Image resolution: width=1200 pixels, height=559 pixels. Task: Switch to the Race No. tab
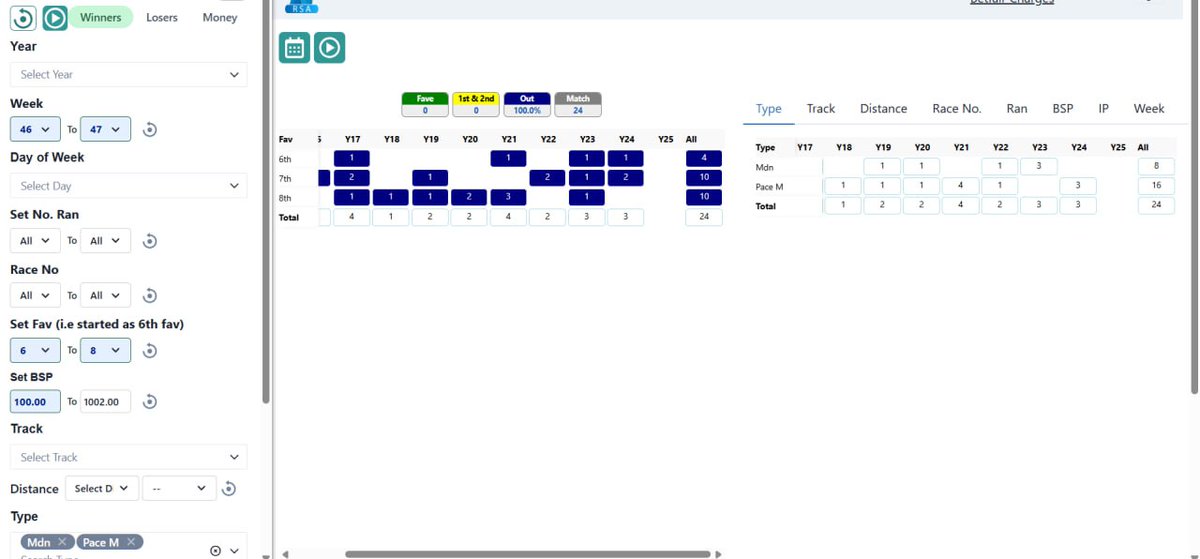956,108
